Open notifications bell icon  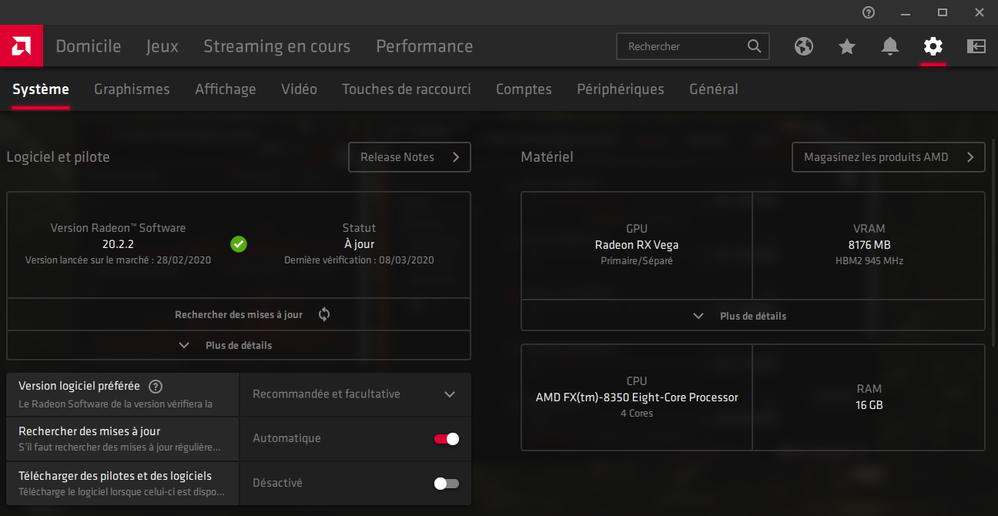click(890, 46)
